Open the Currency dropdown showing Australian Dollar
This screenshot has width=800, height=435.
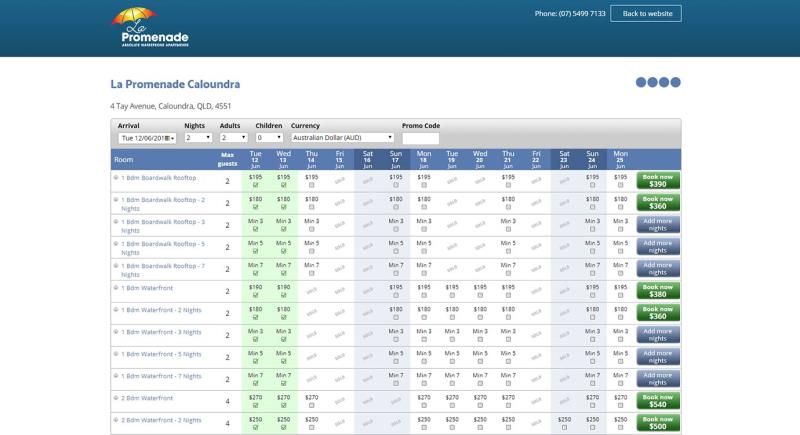click(342, 138)
